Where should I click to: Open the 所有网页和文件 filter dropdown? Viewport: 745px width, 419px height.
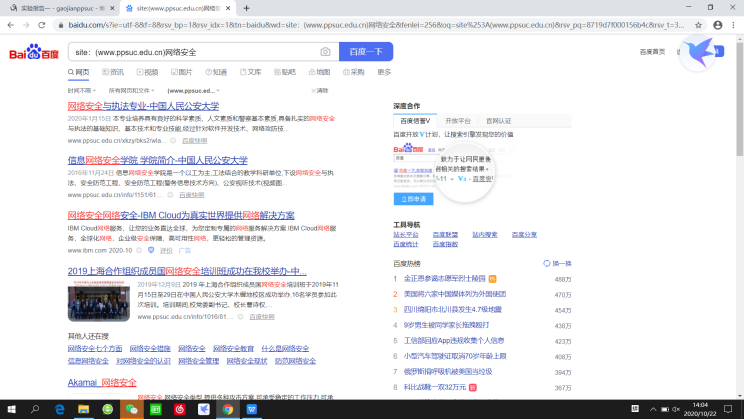click(x=132, y=90)
